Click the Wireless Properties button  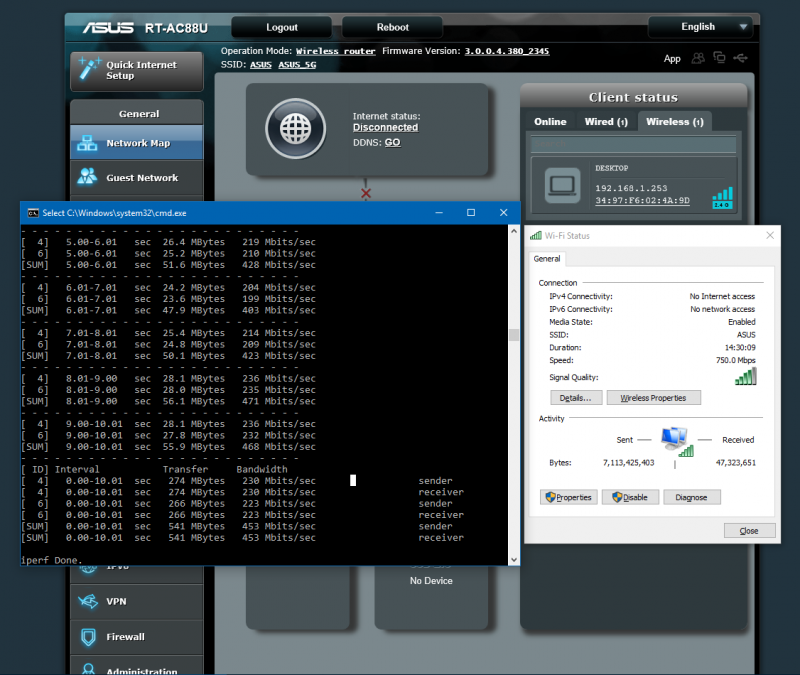654,397
